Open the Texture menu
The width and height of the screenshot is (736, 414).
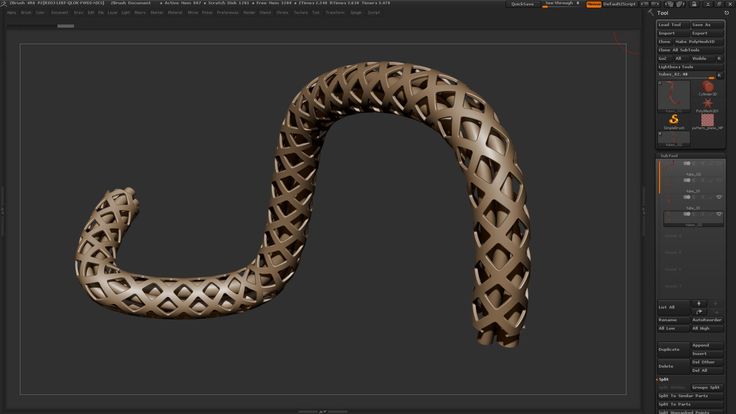coord(301,13)
